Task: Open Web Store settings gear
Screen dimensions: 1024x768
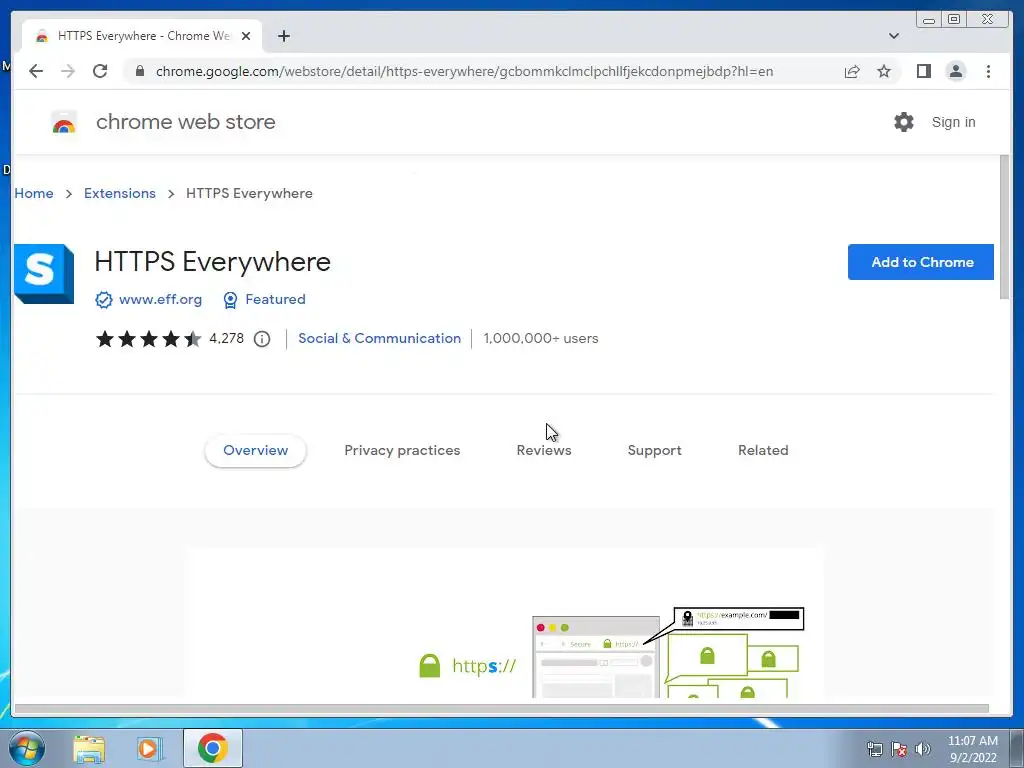Action: tap(904, 122)
